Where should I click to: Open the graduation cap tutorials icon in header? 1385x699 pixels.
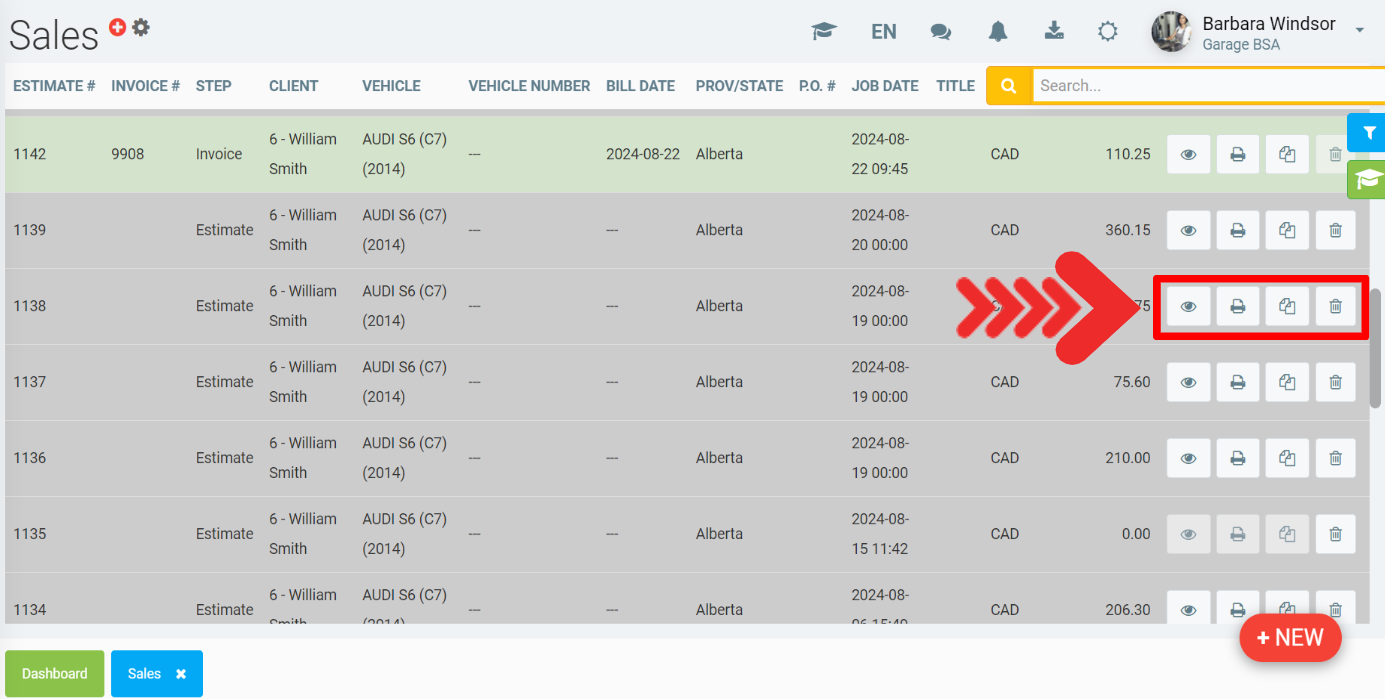click(823, 32)
